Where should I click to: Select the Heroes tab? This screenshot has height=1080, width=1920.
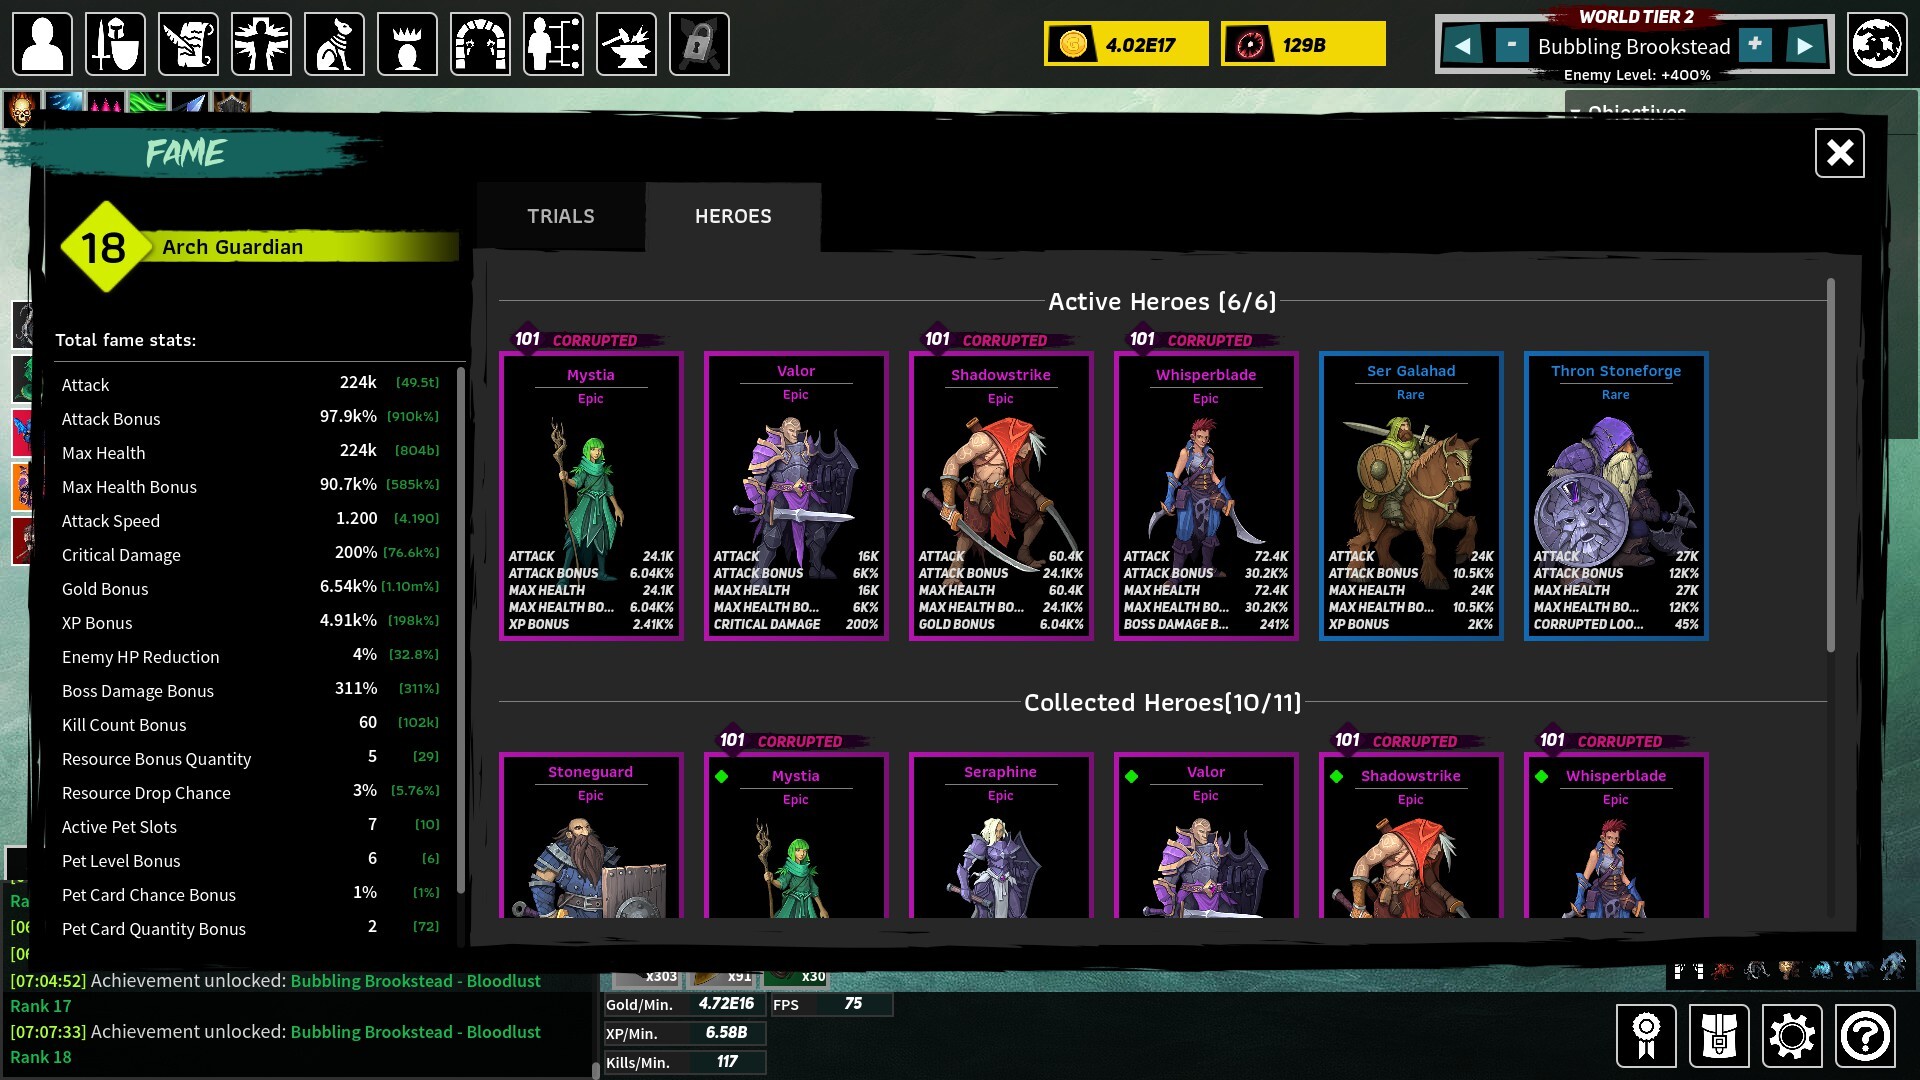click(733, 216)
